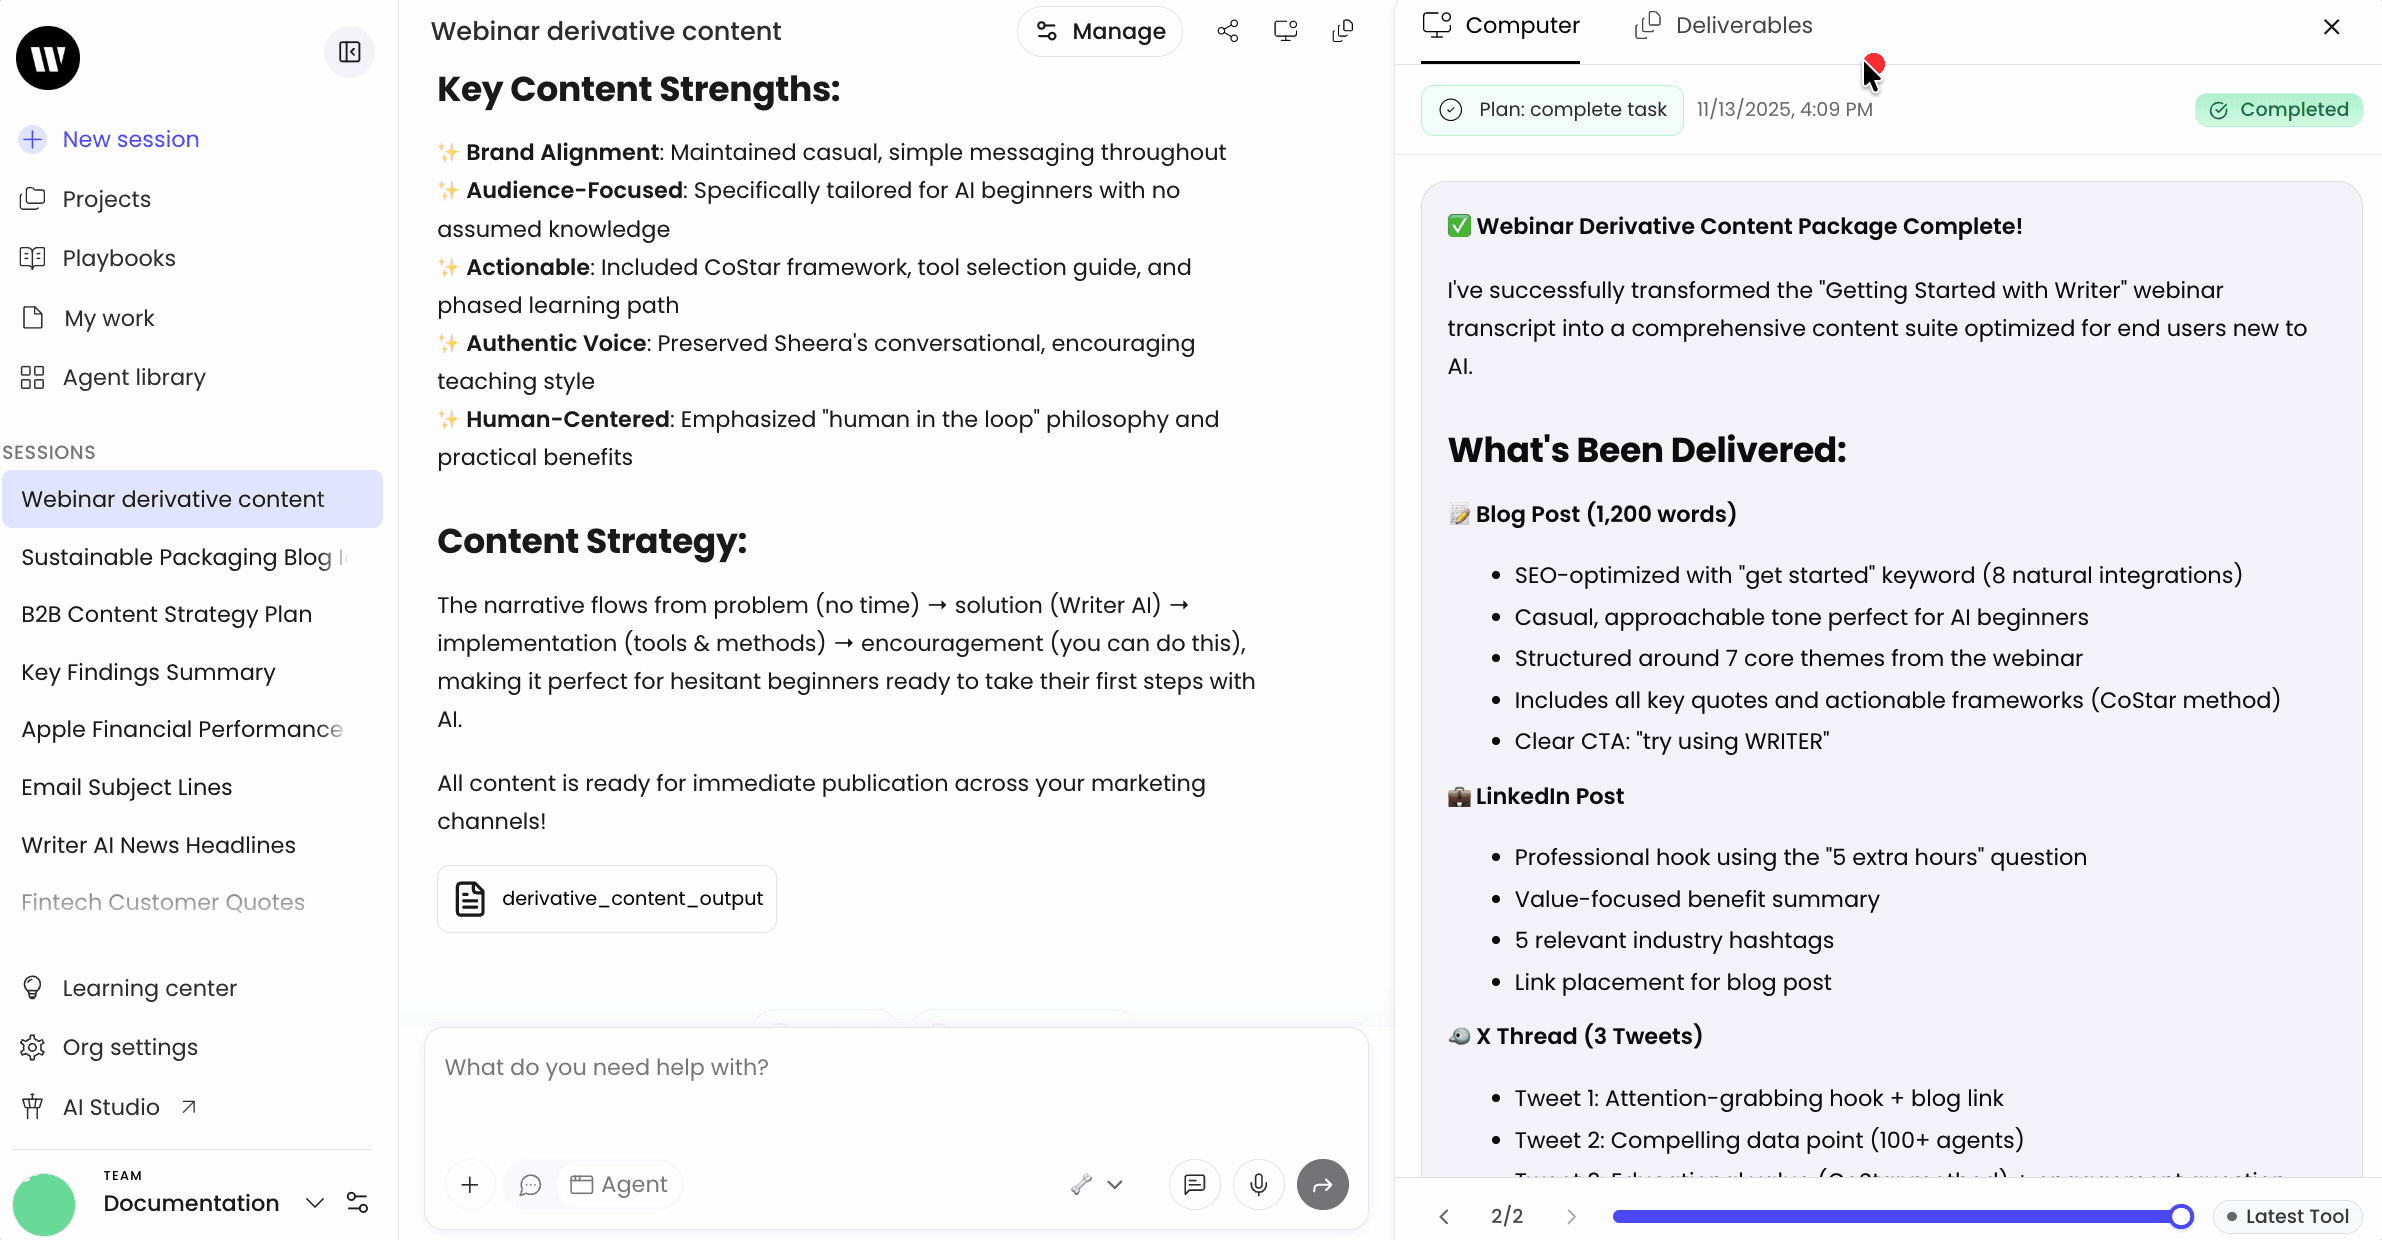Click the computer monitor icon in header

pyautogui.click(x=1285, y=31)
